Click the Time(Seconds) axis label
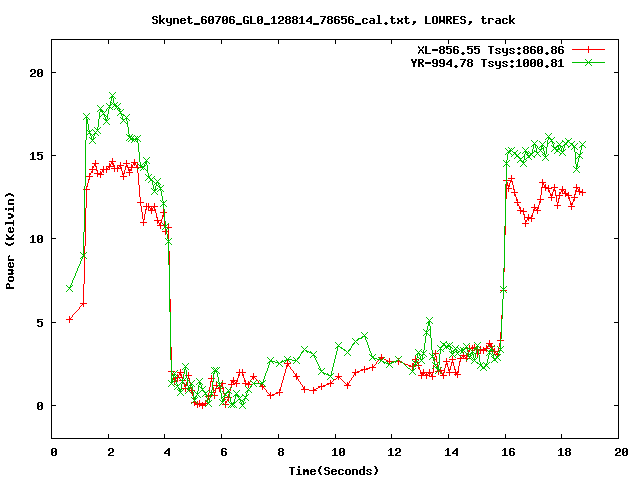This screenshot has height=480, width=640. (334, 471)
